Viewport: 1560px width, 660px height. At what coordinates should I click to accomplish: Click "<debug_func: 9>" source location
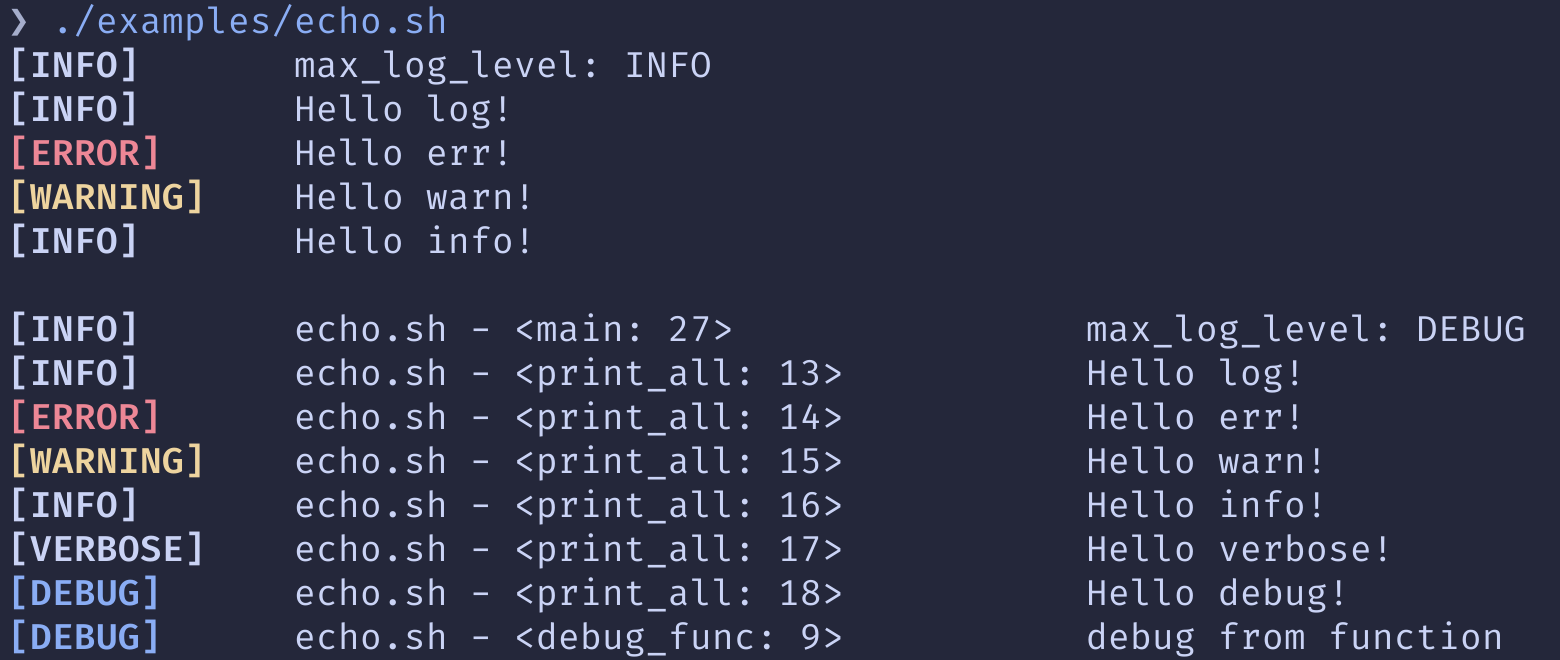[680, 637]
